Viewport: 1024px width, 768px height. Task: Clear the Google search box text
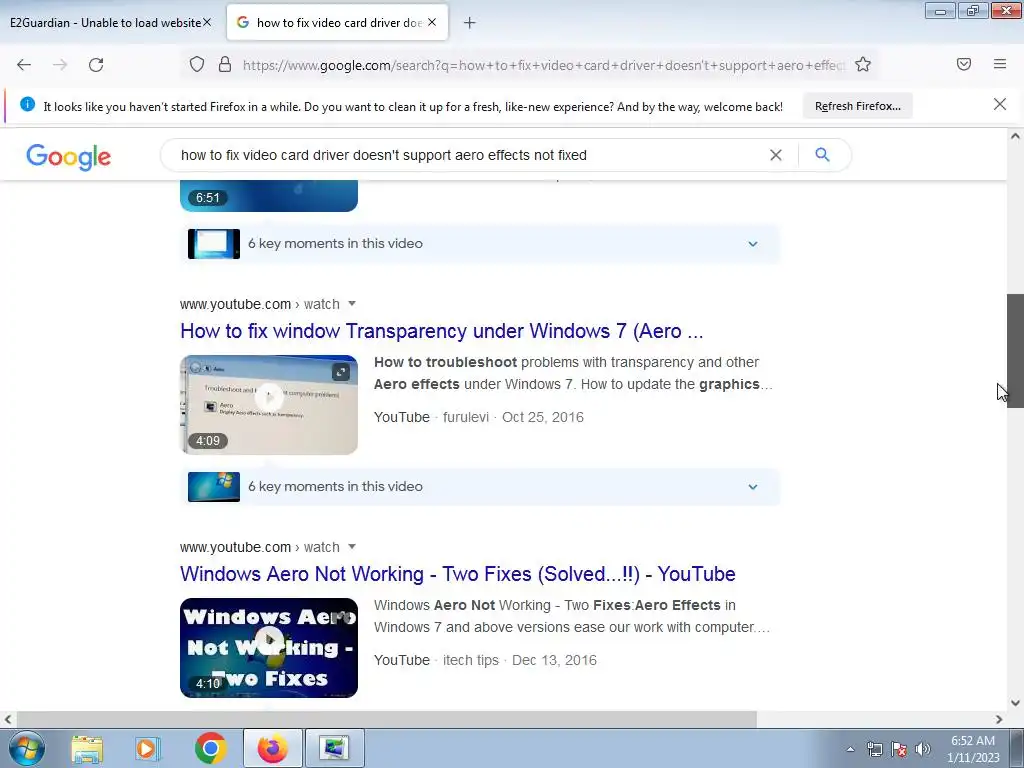[776, 155]
